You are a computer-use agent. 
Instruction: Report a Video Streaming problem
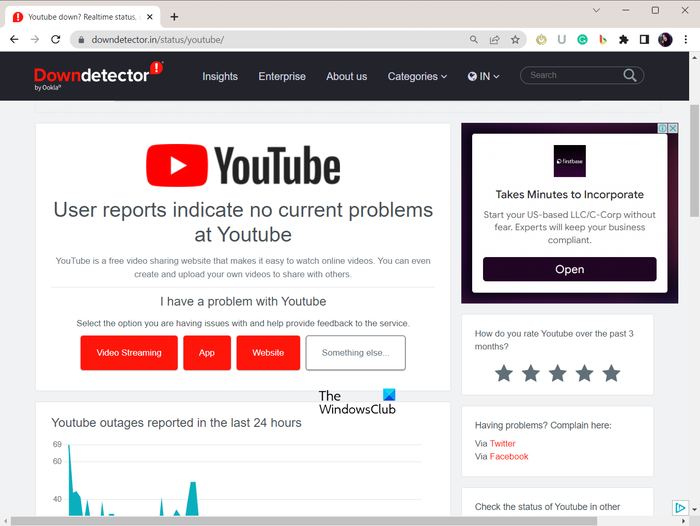(x=129, y=353)
